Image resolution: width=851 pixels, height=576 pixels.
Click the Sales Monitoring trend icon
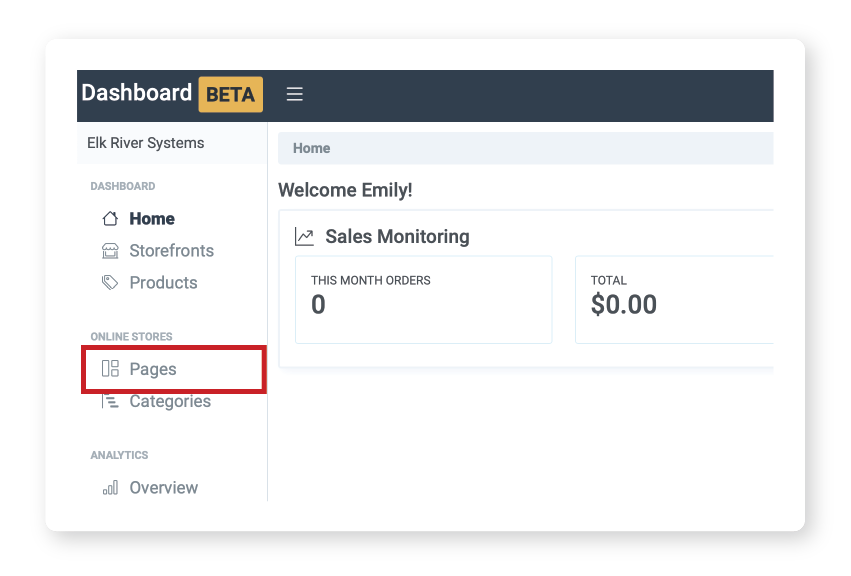point(304,237)
